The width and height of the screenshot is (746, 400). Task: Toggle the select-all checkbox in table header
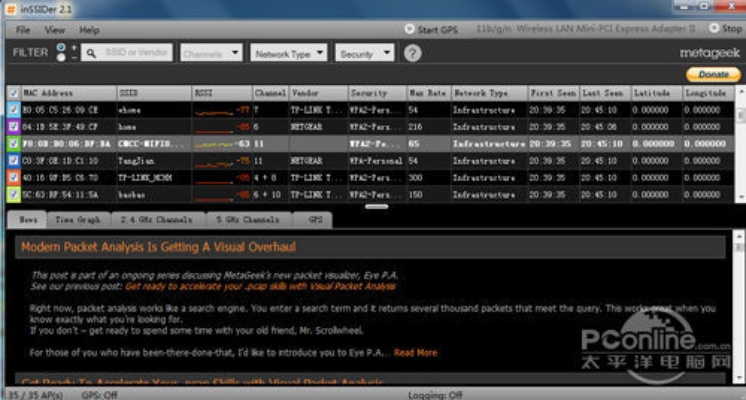point(13,92)
